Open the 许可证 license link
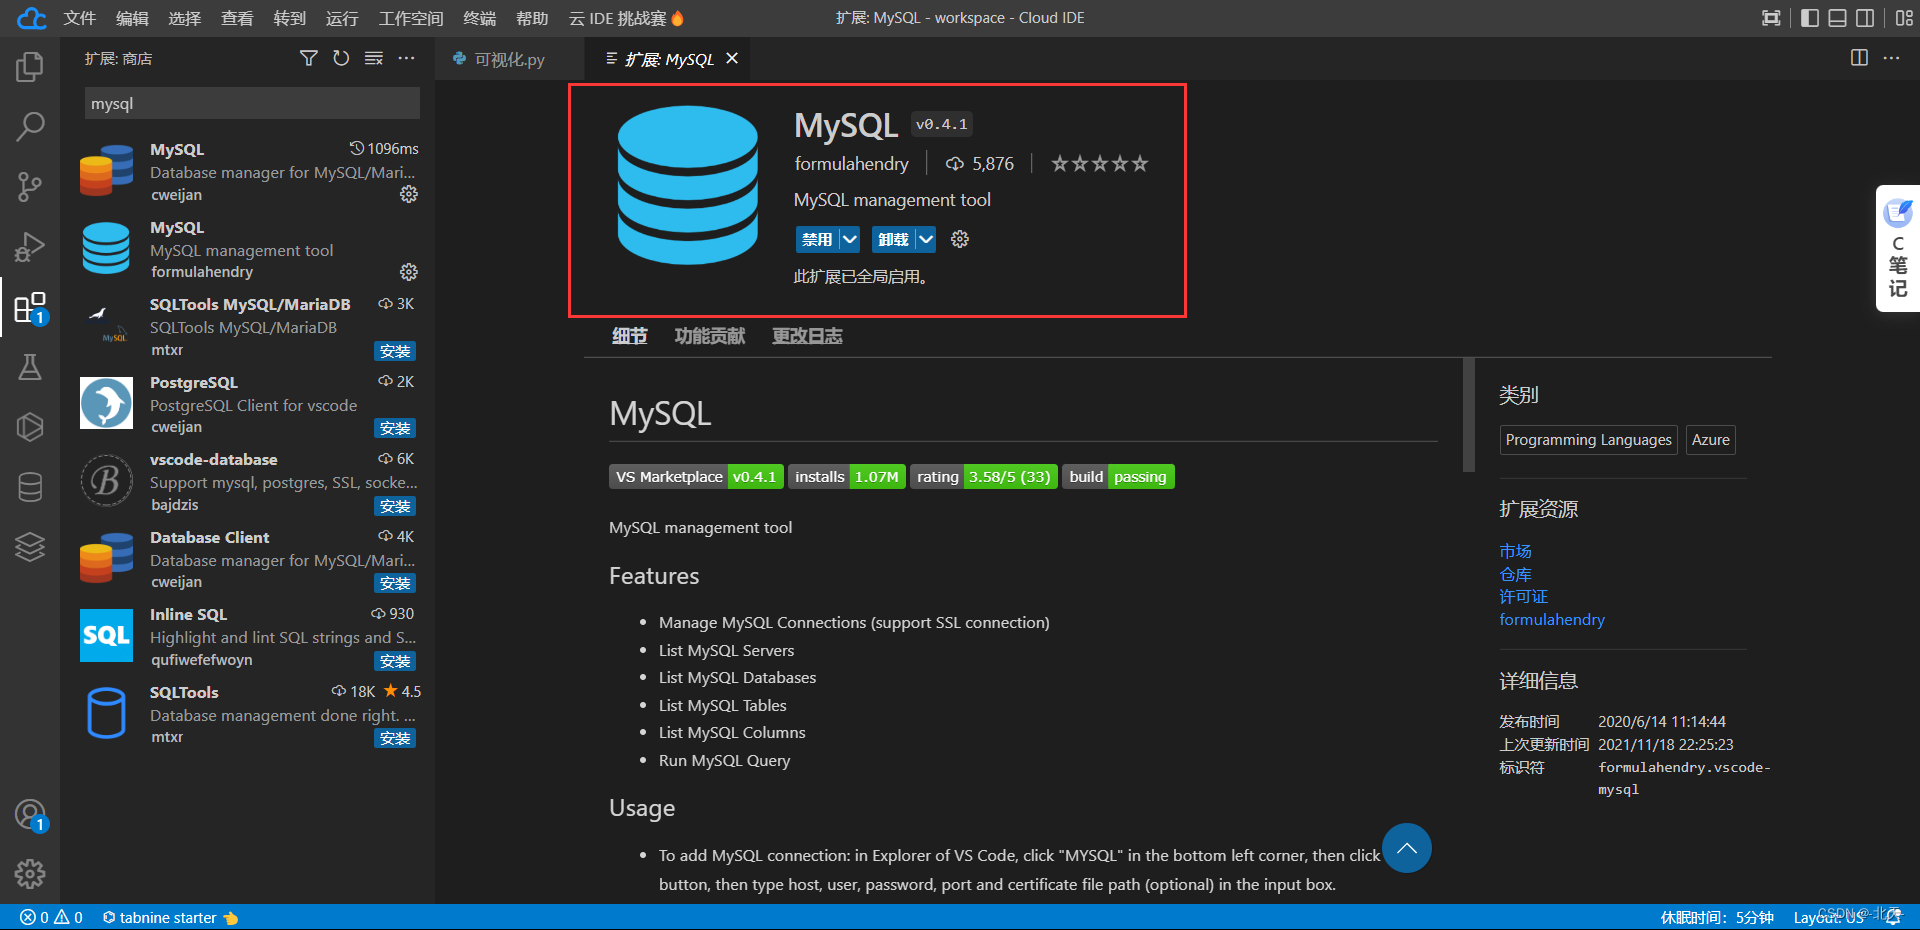 point(1523,596)
